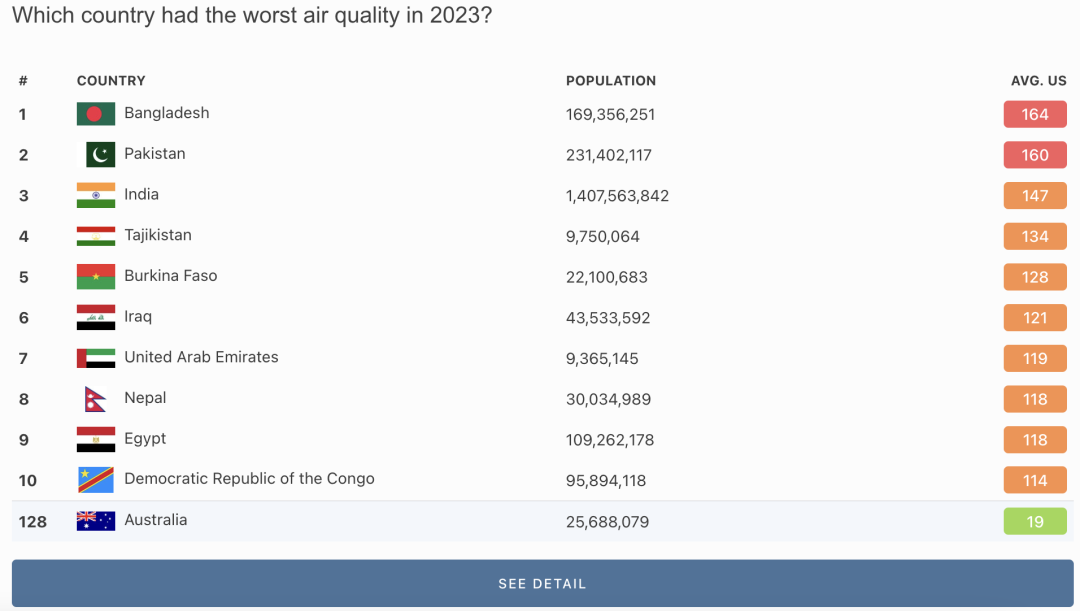This screenshot has width=1080, height=611.
Task: Click the POPULATION column header
Action: coord(611,81)
